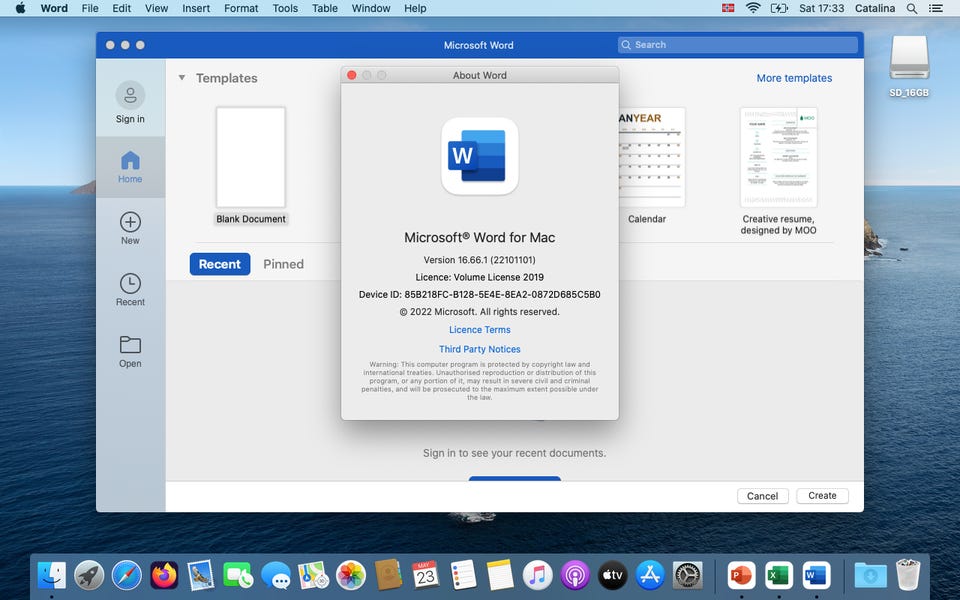The width and height of the screenshot is (960, 600).
Task: Open Spotlight search in menu bar
Action: (912, 9)
